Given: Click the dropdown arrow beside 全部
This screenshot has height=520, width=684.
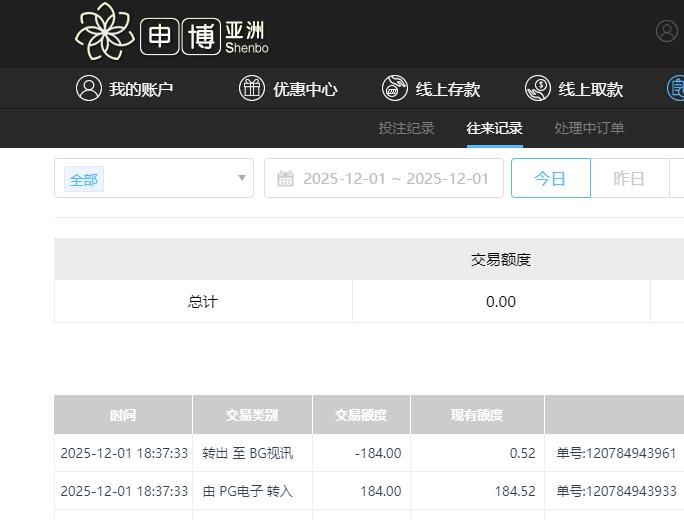Looking at the screenshot, I should 241,179.
